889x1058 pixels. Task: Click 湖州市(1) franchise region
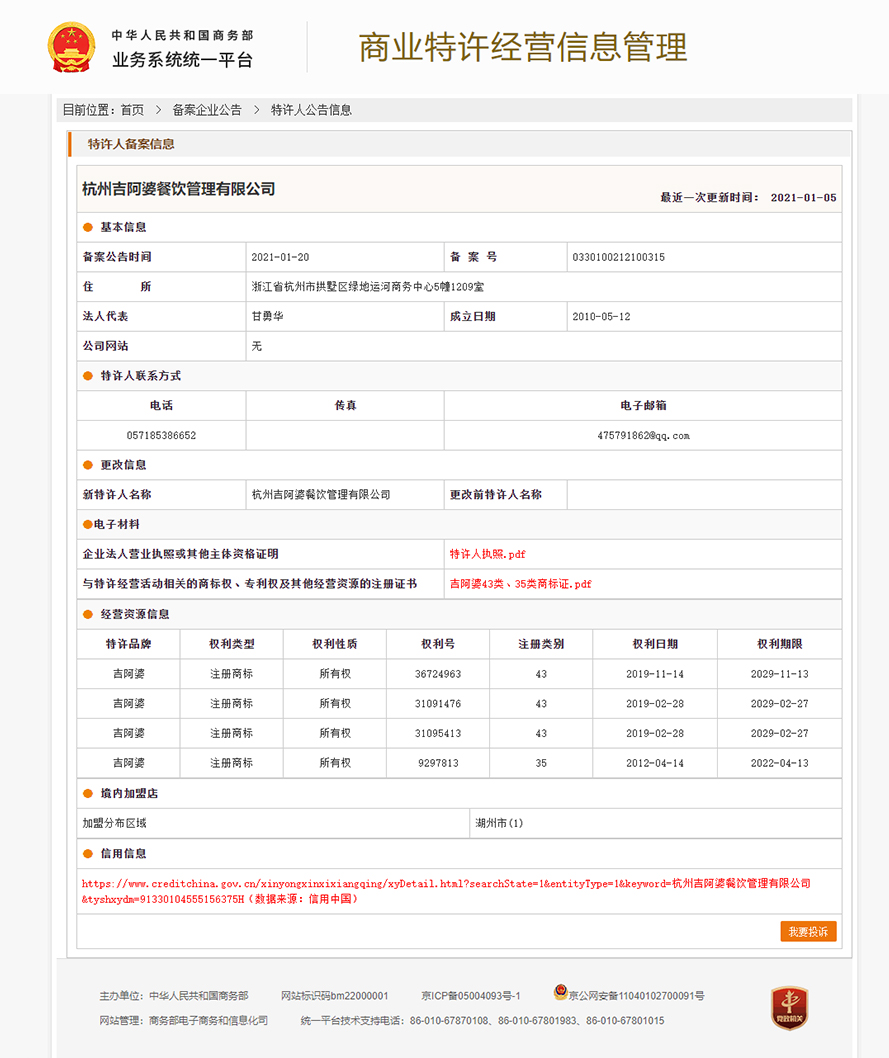click(499, 823)
